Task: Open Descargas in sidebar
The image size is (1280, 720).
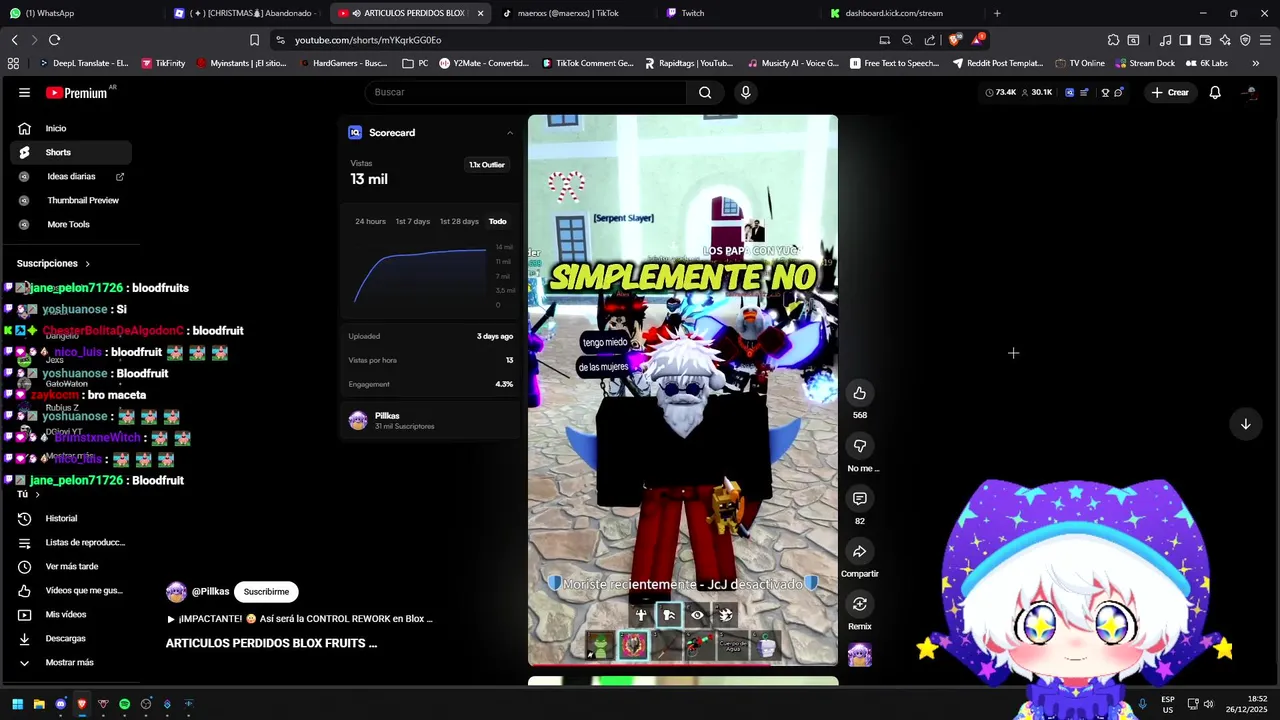Action: pyautogui.click(x=70, y=638)
